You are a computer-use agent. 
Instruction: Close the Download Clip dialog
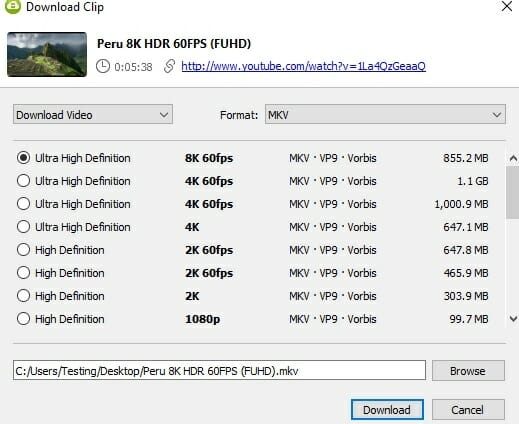(507, 6)
